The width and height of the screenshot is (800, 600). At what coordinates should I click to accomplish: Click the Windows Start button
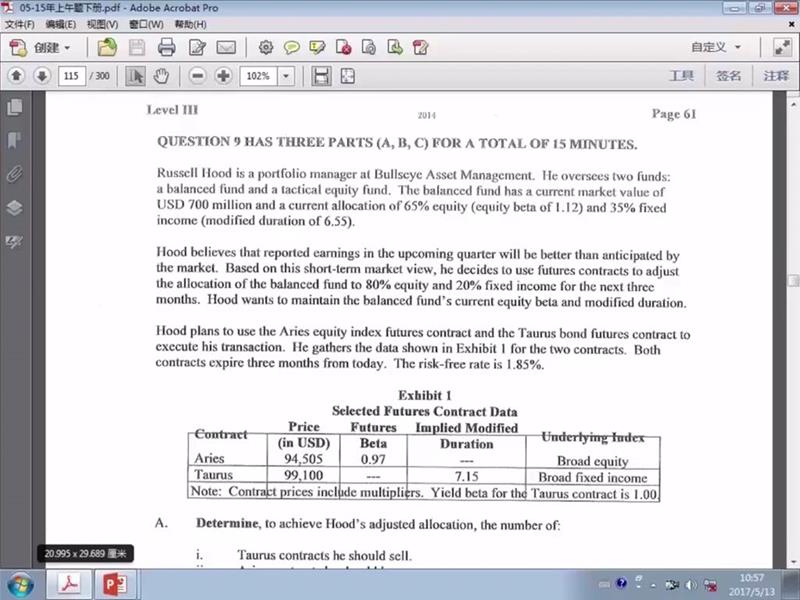(20, 585)
